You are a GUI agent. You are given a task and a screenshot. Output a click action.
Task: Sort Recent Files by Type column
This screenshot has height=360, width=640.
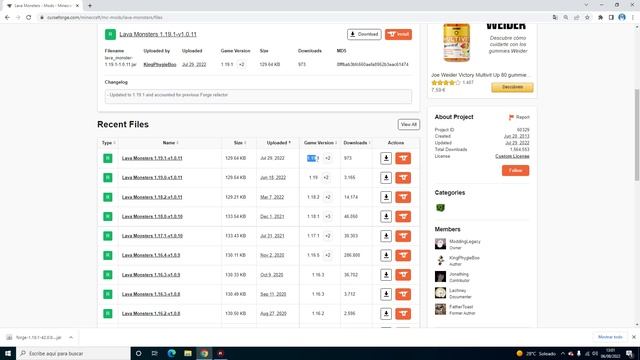tap(108, 143)
